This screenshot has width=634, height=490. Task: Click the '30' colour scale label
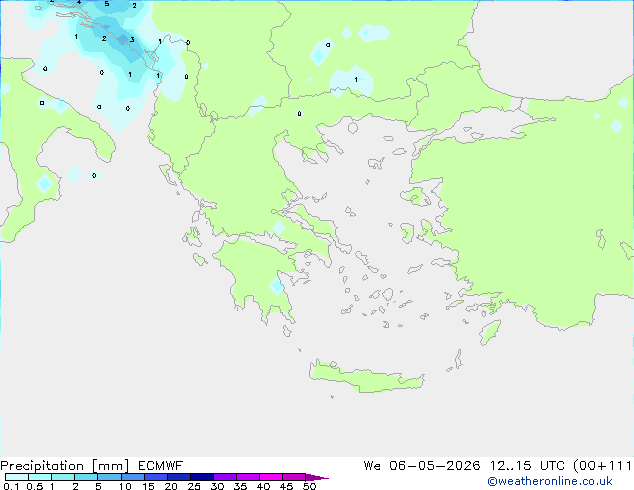point(217,486)
